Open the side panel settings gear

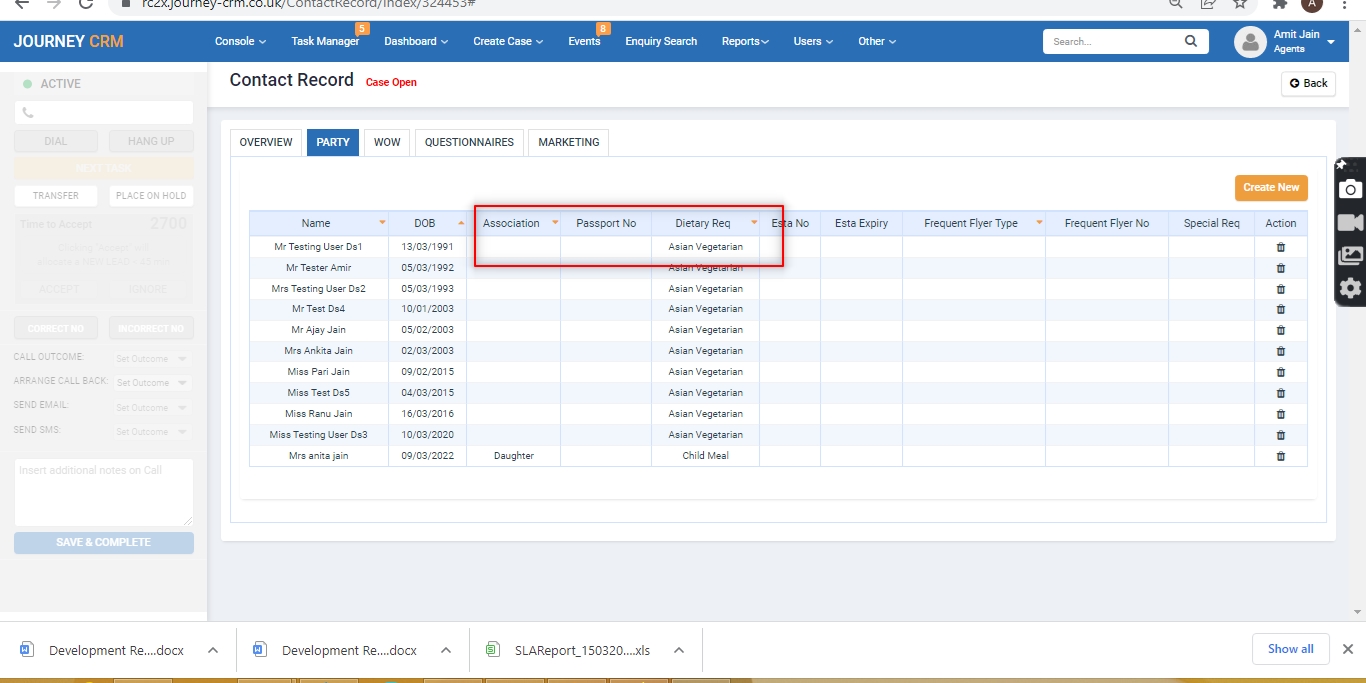pyautogui.click(x=1351, y=288)
